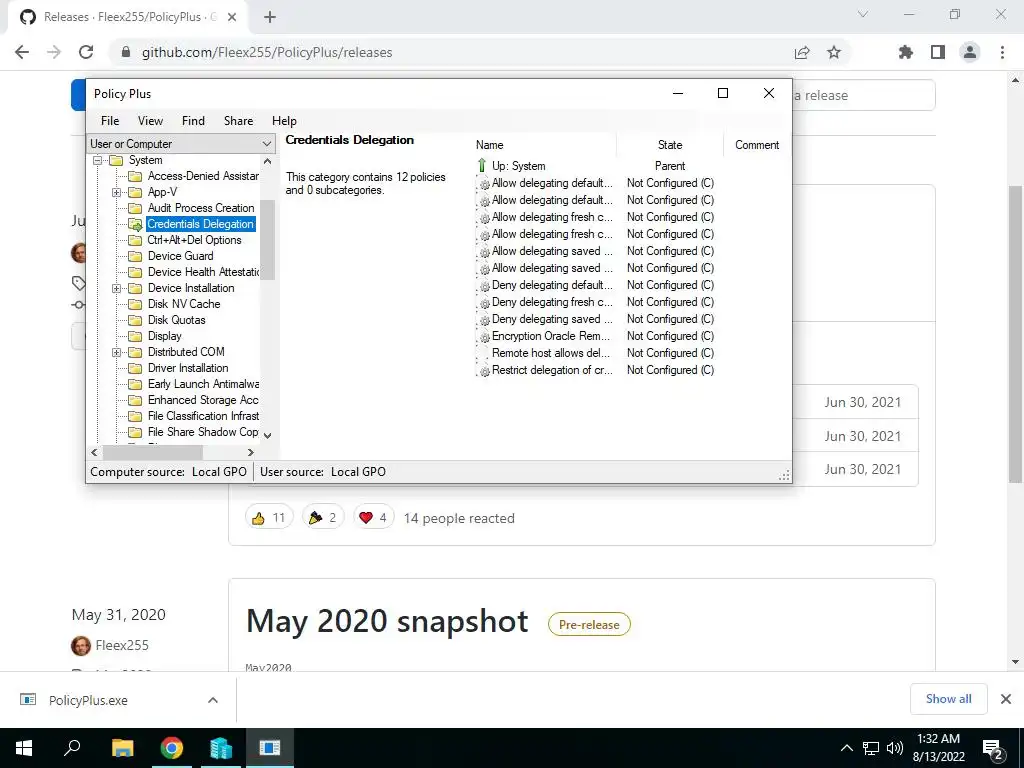Expand the Device Installation tree node
This screenshot has height=768, width=1024.
click(x=116, y=288)
